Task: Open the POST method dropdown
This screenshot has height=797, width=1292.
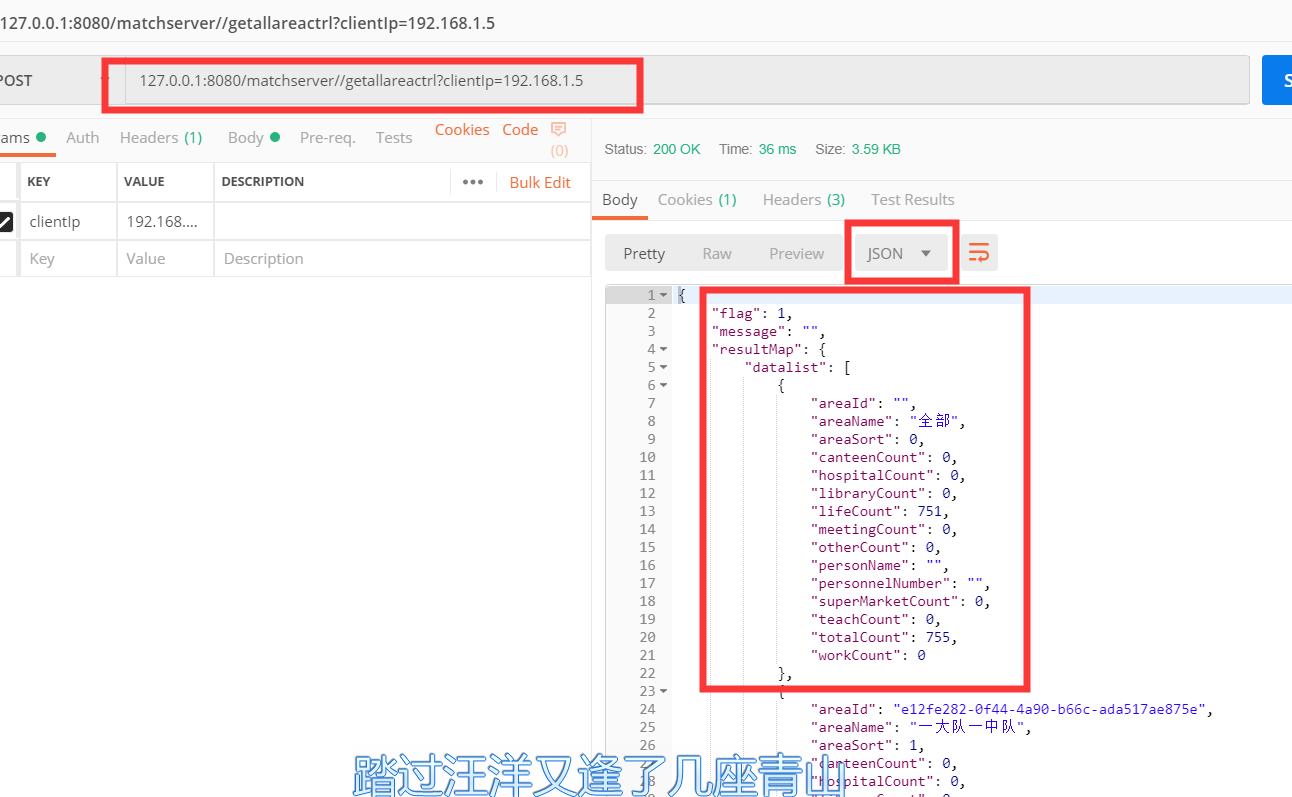Action: (x=55, y=80)
